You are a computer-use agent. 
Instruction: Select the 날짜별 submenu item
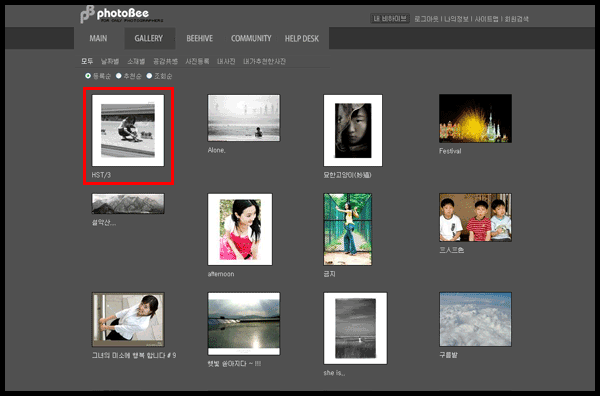pyautogui.click(x=110, y=61)
